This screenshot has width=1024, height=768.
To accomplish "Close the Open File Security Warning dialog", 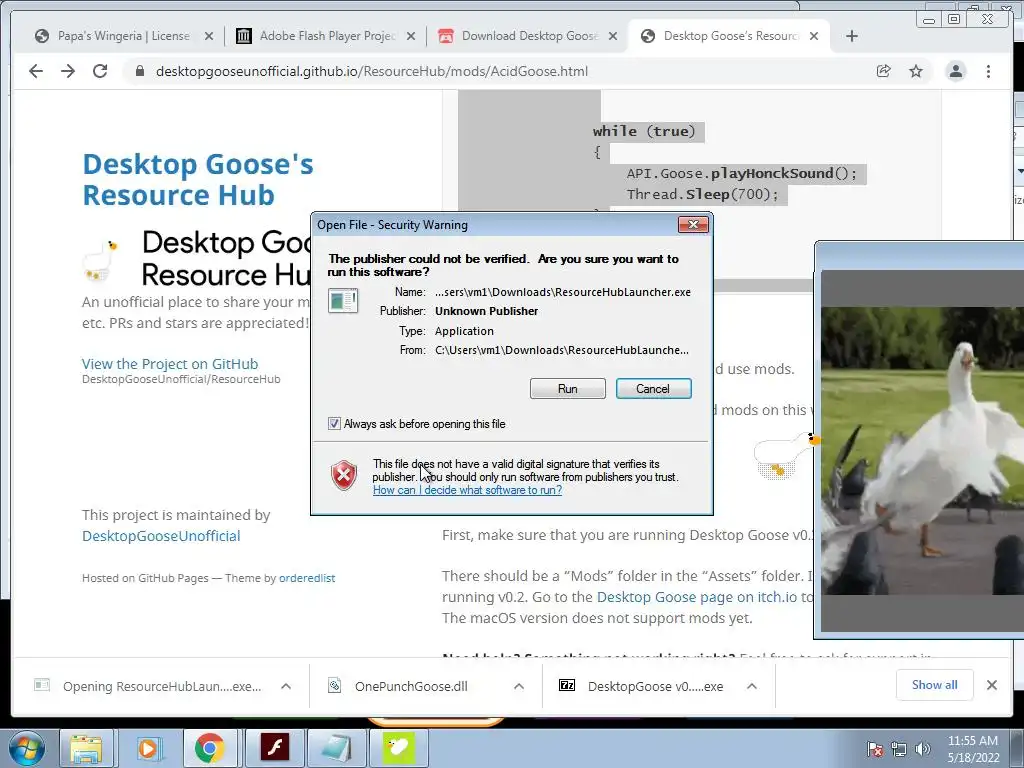I will (693, 225).
